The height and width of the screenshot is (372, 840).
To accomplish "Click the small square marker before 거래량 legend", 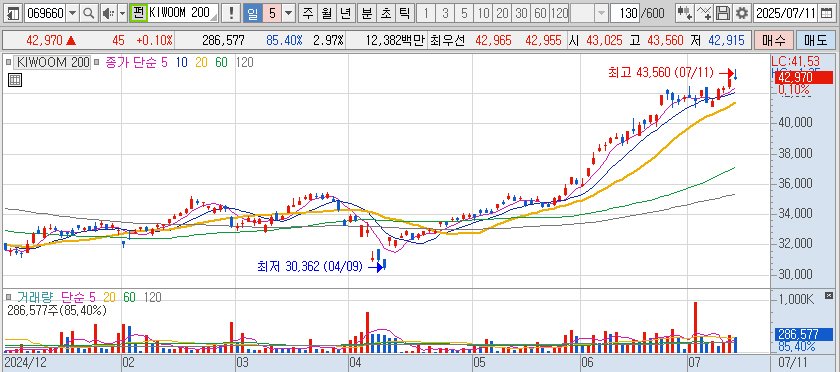I will click(8, 296).
